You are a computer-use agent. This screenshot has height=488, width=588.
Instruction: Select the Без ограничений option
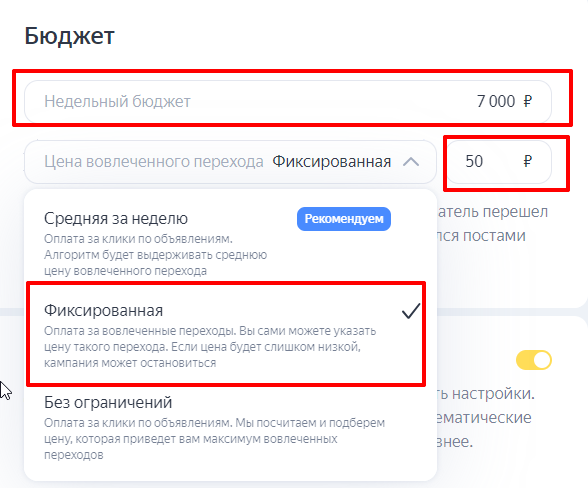[x=230, y=428]
